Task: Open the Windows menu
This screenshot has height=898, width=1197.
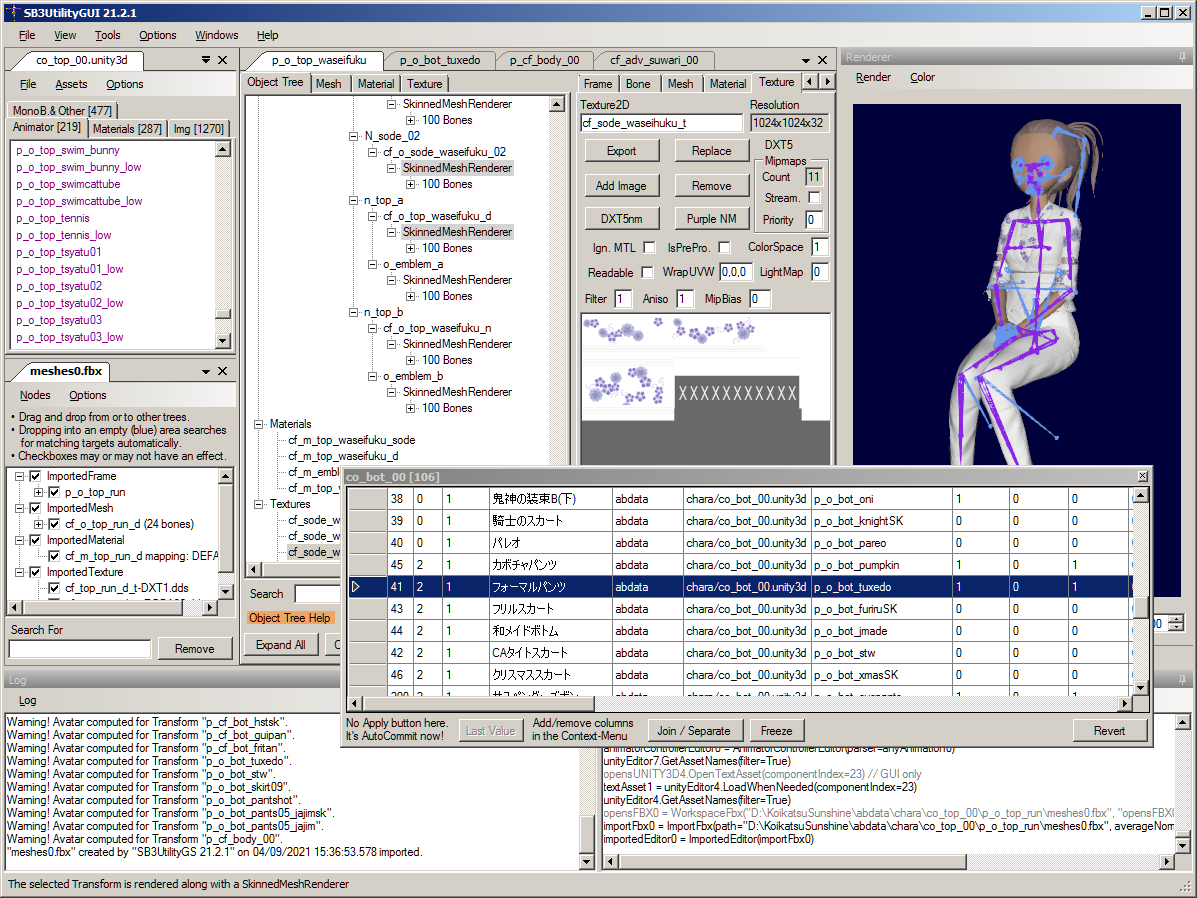Action: 216,35
